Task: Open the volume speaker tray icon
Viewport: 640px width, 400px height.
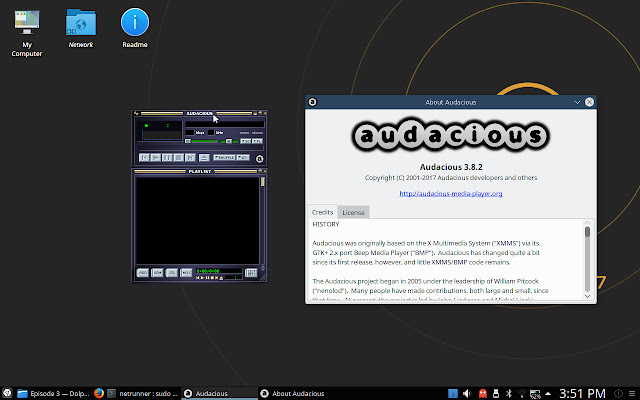Action: (x=467, y=393)
